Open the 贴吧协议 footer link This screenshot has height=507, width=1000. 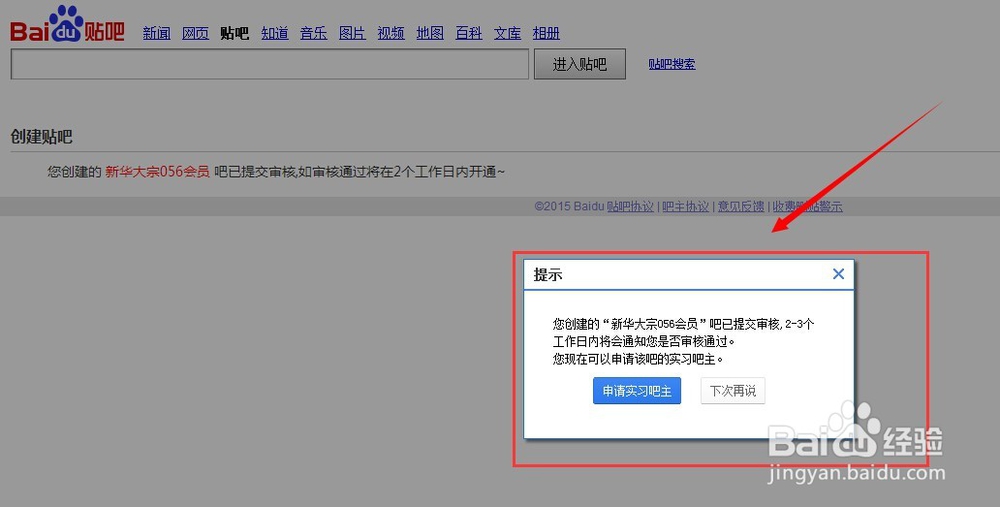pyautogui.click(x=630, y=207)
